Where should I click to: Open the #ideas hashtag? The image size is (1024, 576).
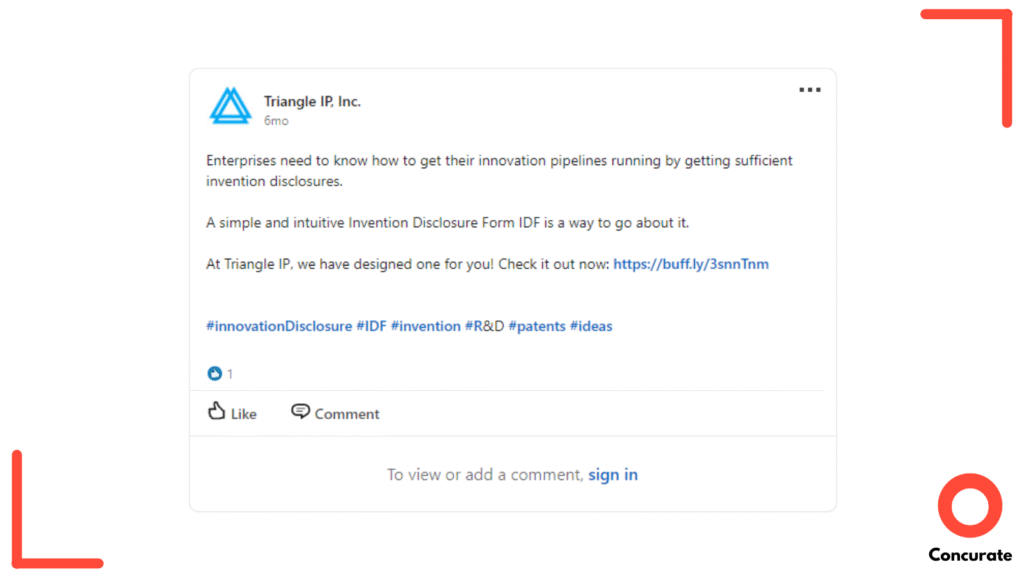point(591,326)
